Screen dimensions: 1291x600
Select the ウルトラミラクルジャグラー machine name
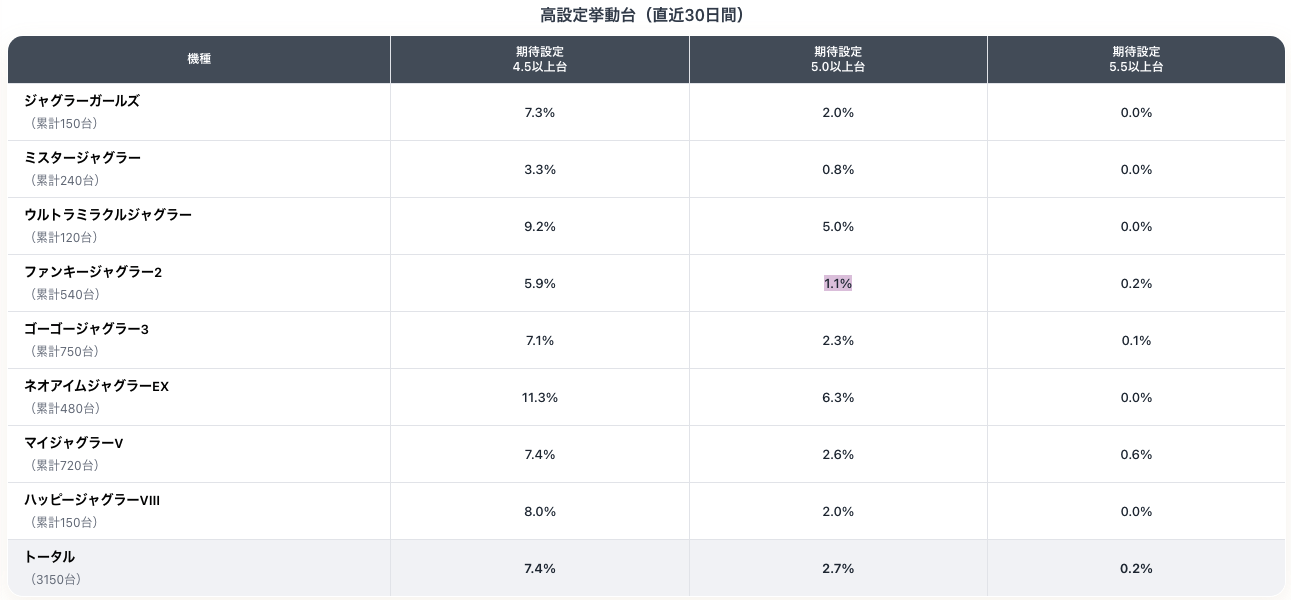(x=108, y=215)
